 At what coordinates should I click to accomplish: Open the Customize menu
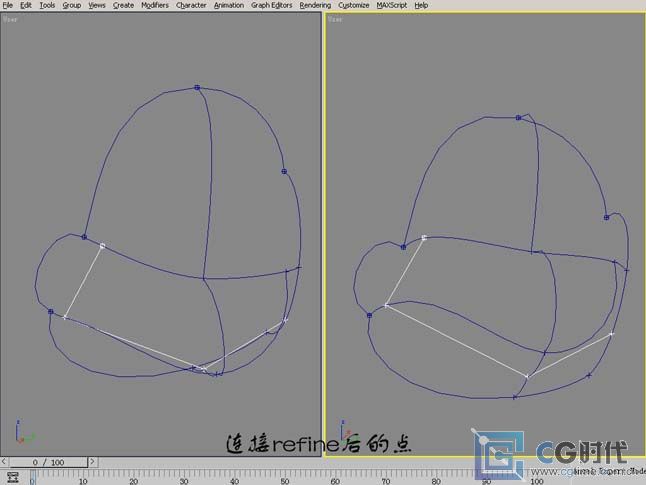[353, 5]
